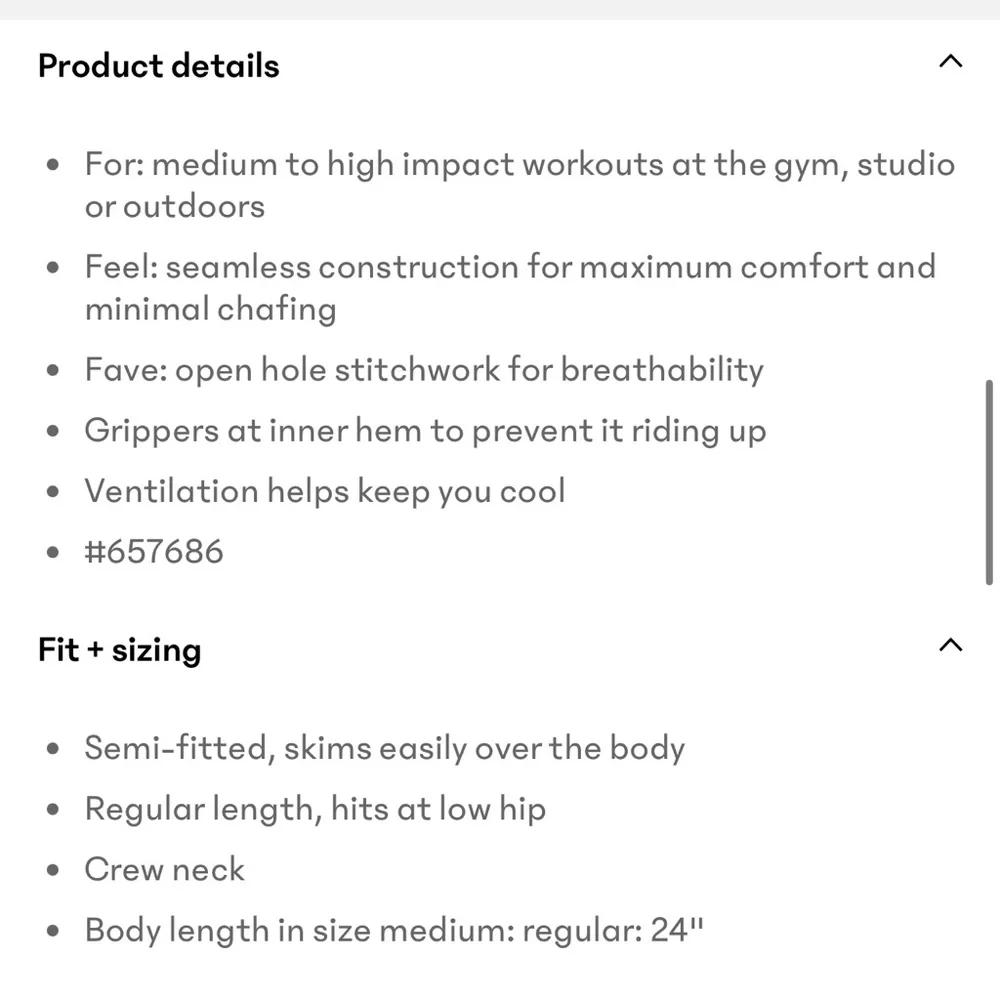The height and width of the screenshot is (1000, 1000).
Task: Select the medium to high impact workouts bullet
Action: pyautogui.click(x=519, y=184)
